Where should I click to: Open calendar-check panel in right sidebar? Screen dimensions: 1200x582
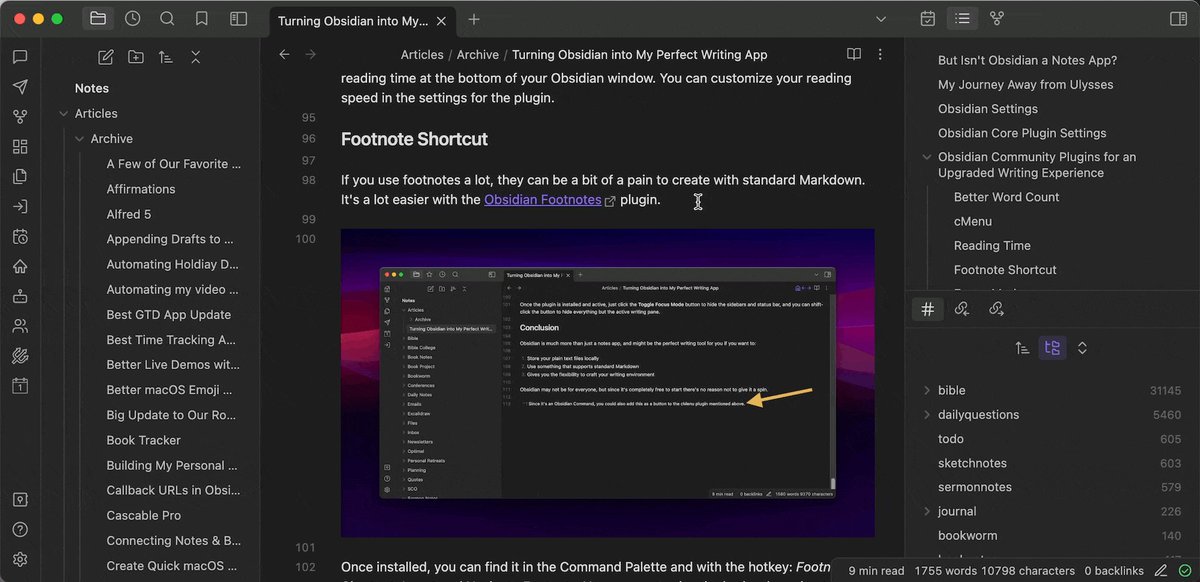(x=928, y=18)
